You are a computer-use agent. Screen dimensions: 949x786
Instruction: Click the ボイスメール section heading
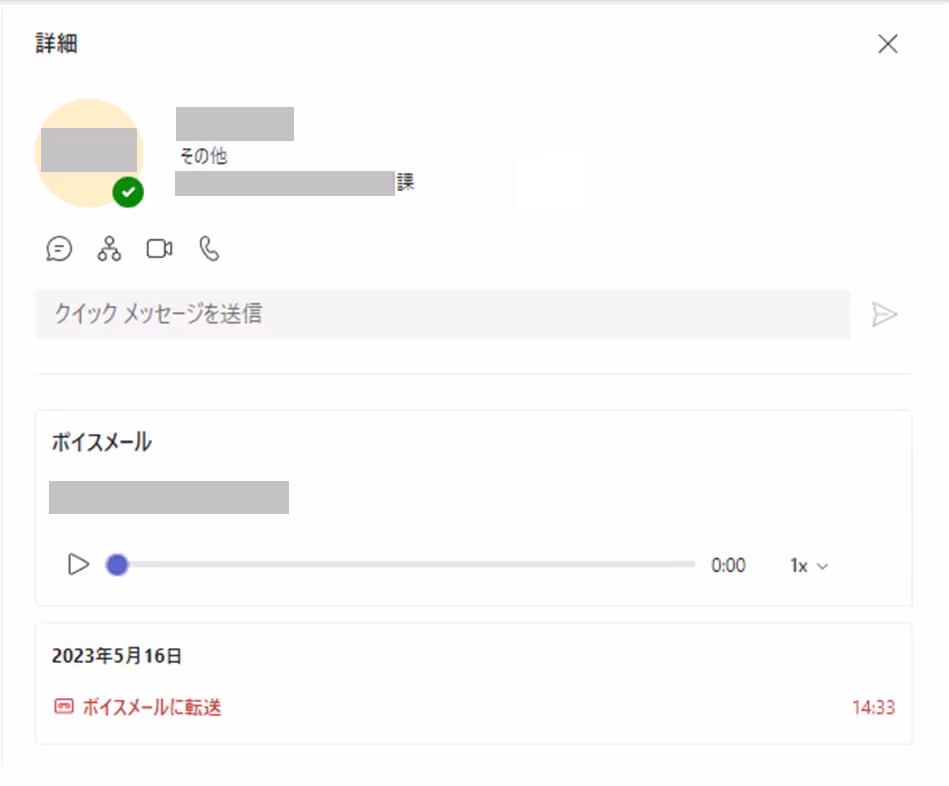[102, 442]
